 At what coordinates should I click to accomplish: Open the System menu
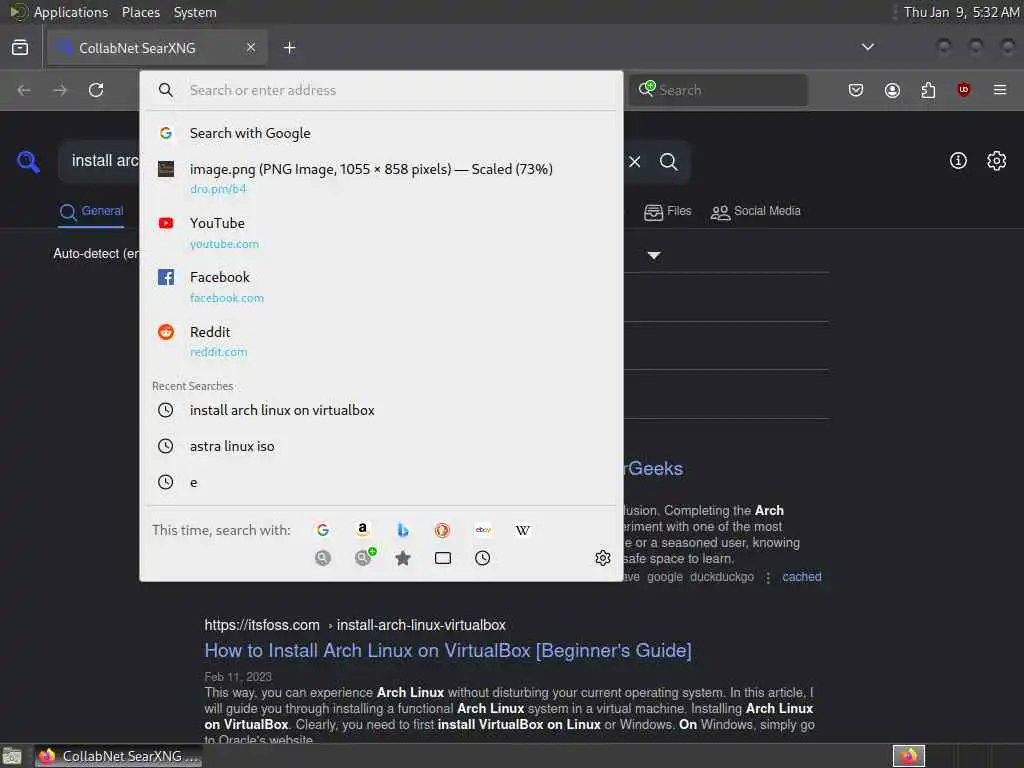point(195,12)
